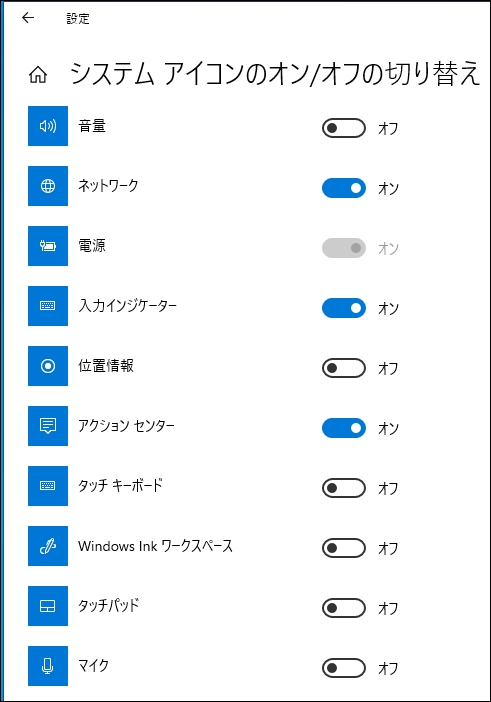Switch on the タッチパッド toggle
The width and height of the screenshot is (491, 702).
coord(344,608)
